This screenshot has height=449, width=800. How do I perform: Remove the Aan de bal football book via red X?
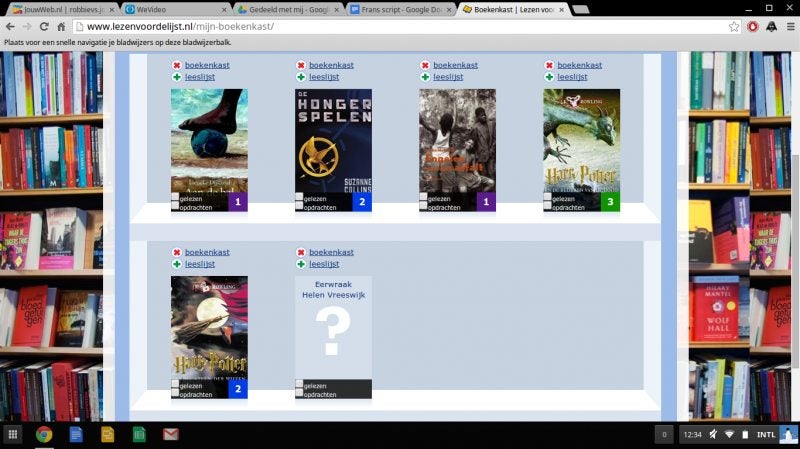(x=177, y=65)
